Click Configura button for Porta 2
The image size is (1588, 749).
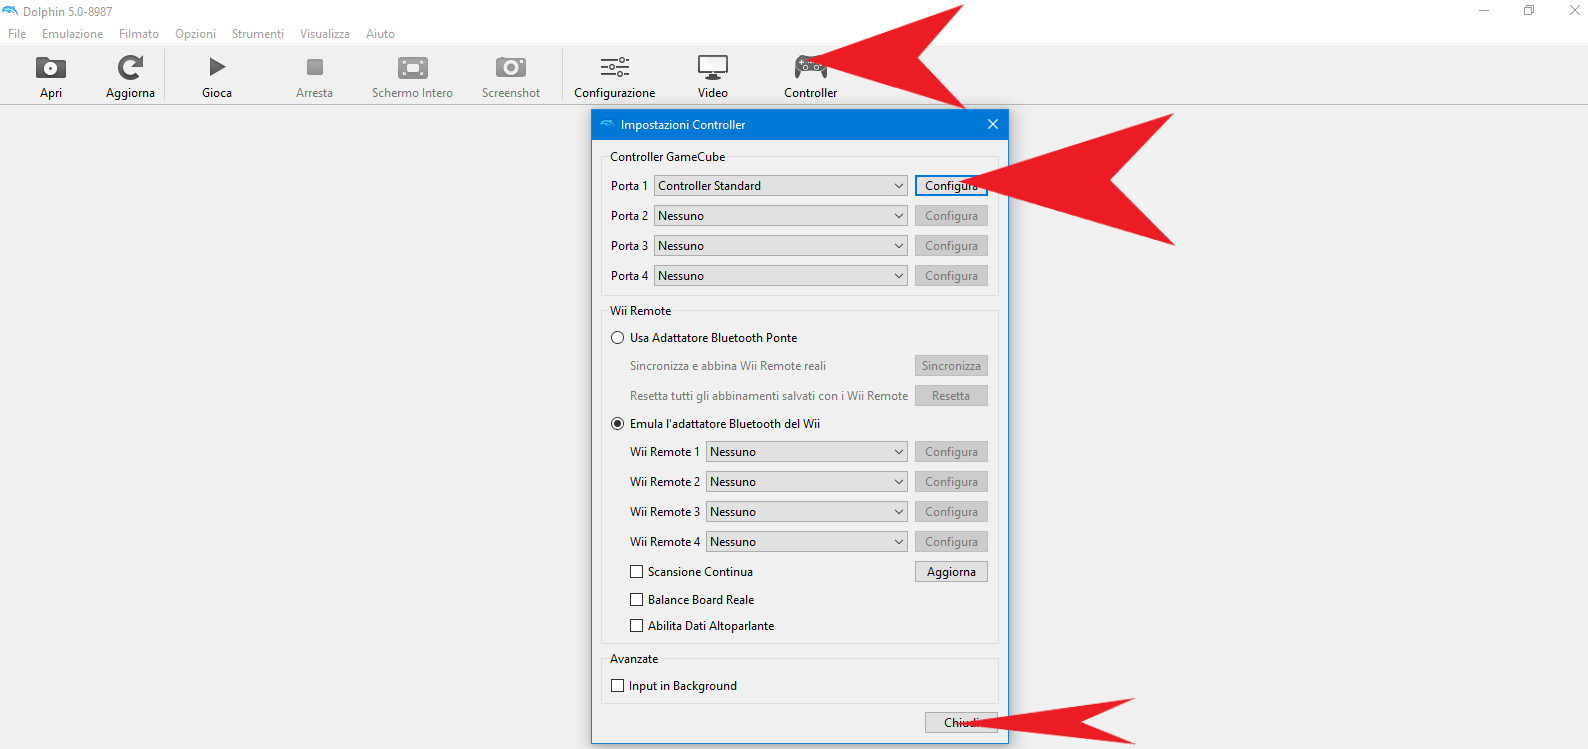pos(951,216)
